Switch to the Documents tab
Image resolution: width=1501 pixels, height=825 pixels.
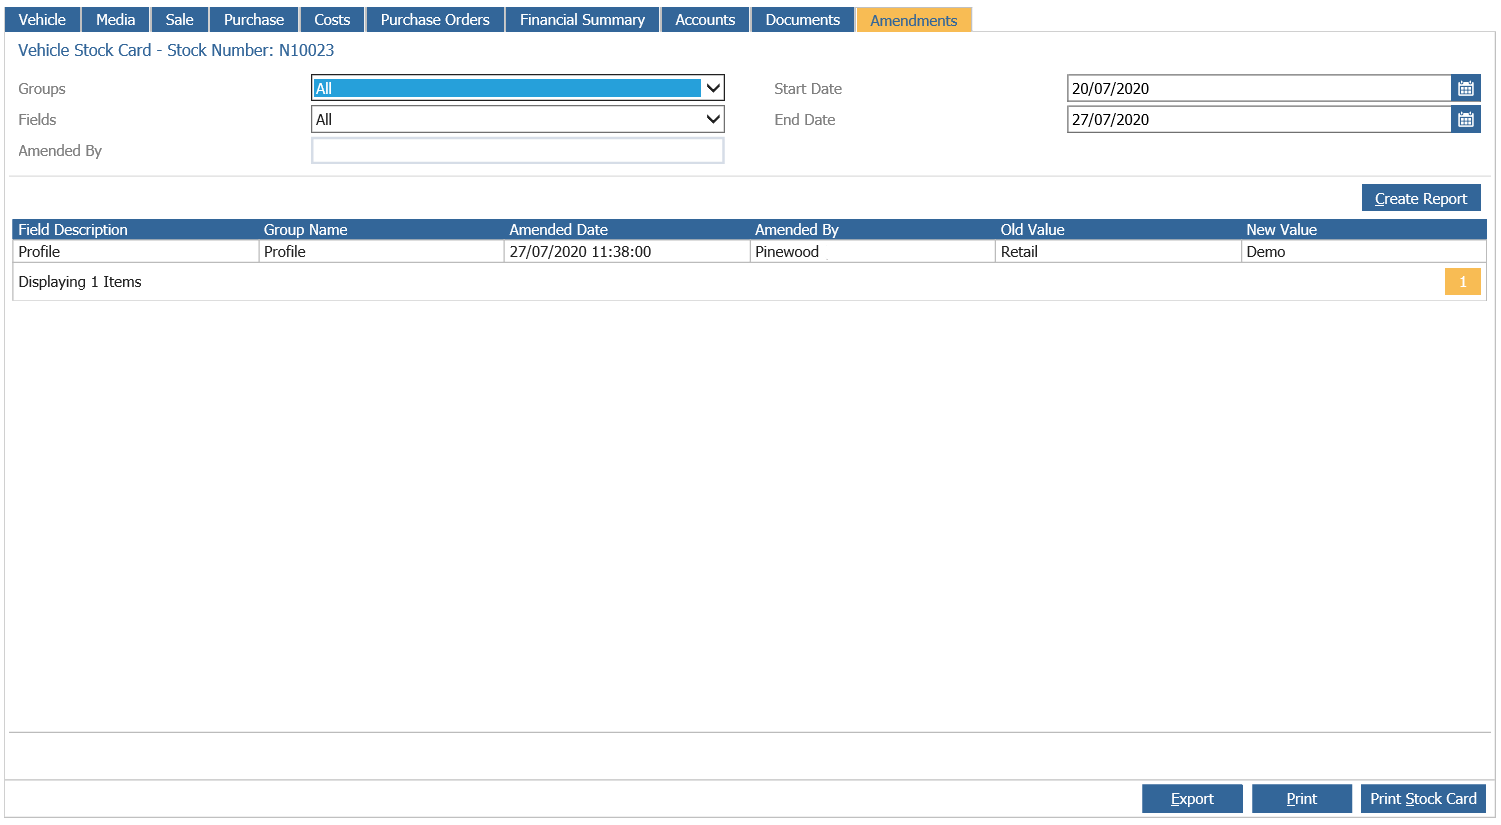pos(803,20)
